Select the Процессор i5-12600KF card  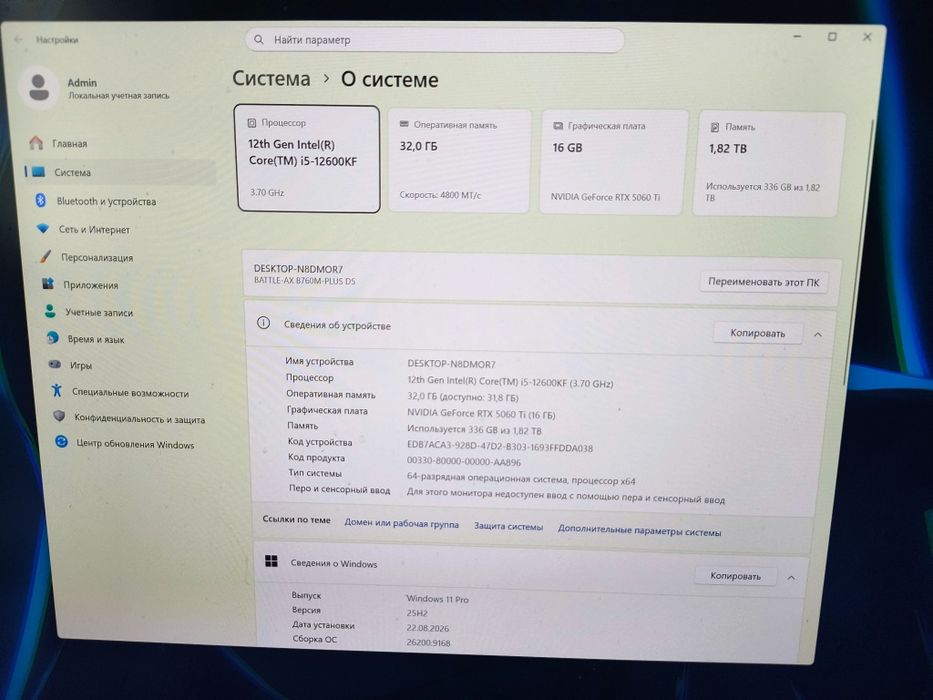pyautogui.click(x=307, y=158)
